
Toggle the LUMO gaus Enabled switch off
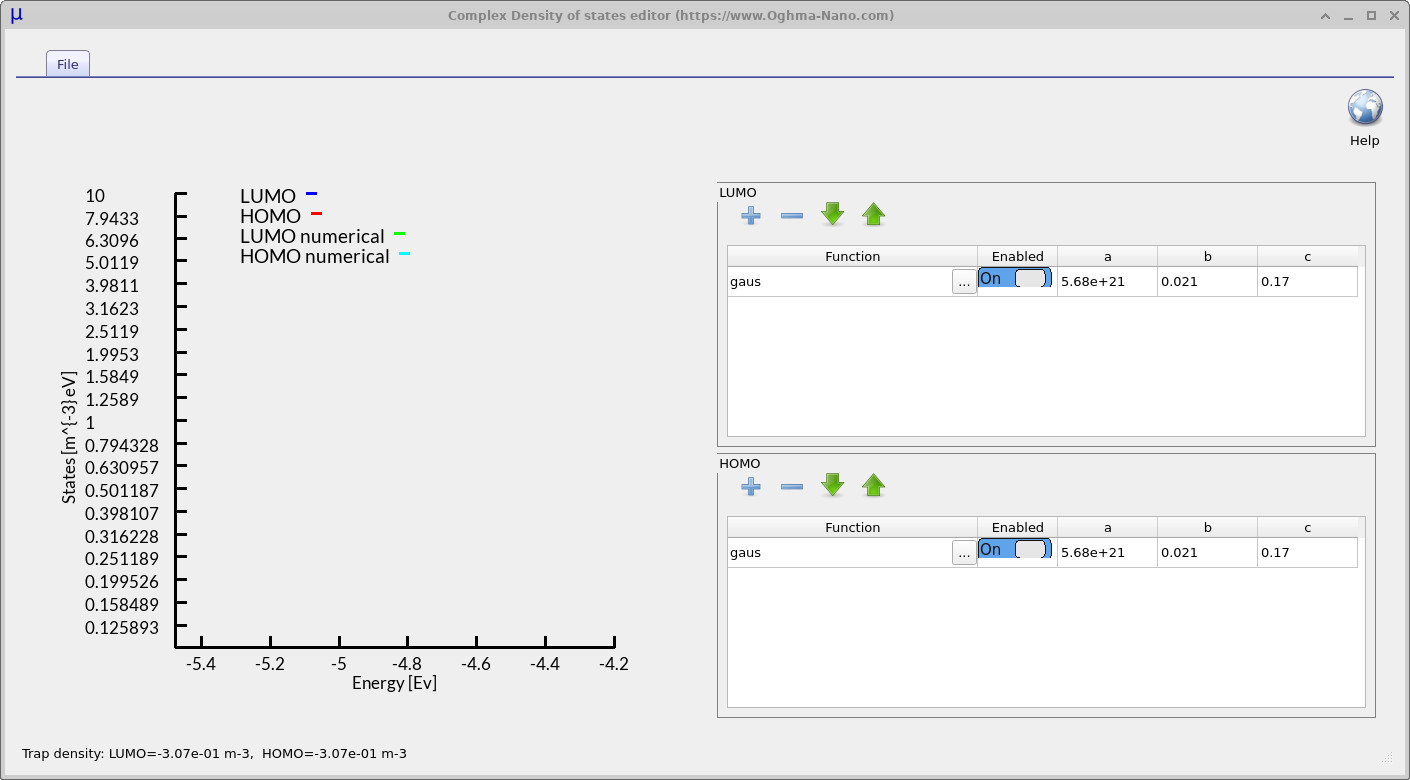(1014, 278)
